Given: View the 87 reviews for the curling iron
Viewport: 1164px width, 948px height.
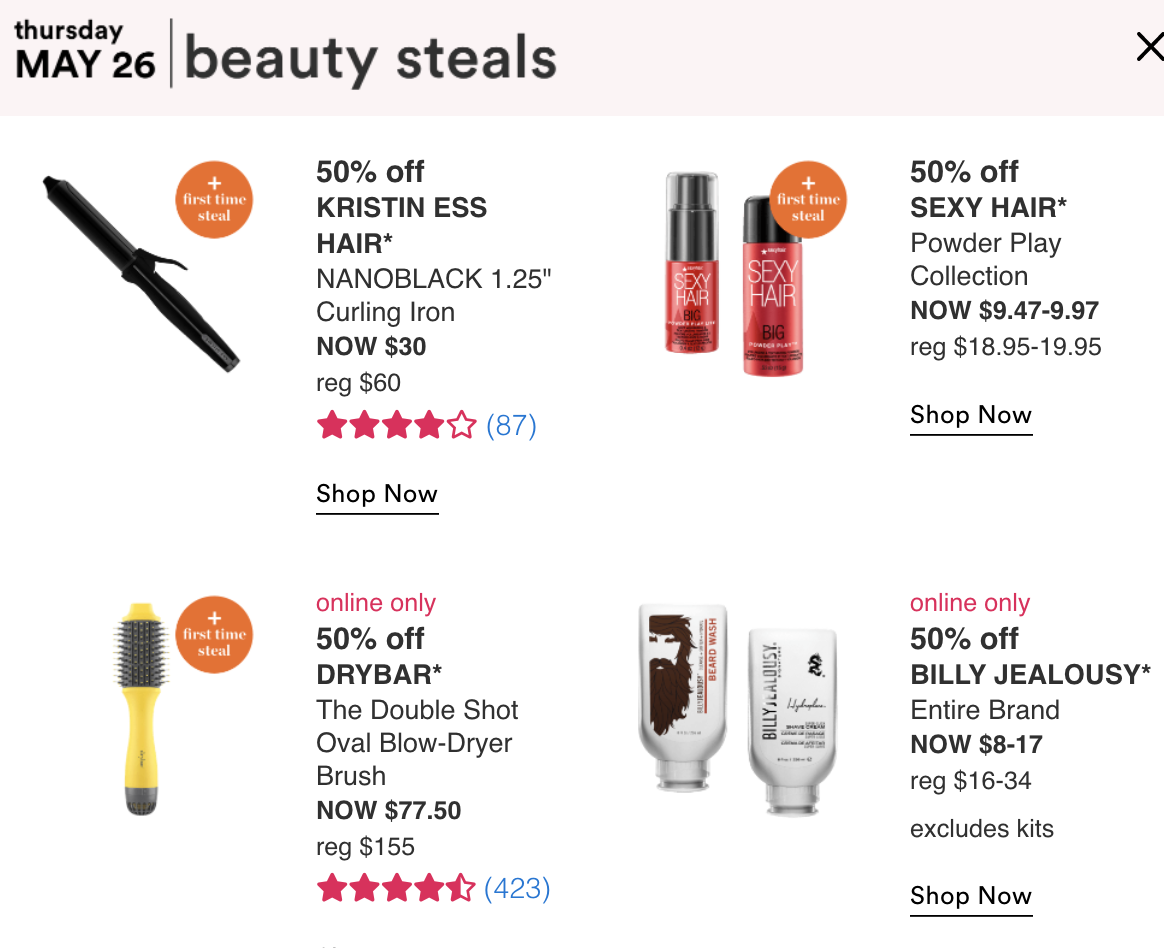Looking at the screenshot, I should [511, 426].
